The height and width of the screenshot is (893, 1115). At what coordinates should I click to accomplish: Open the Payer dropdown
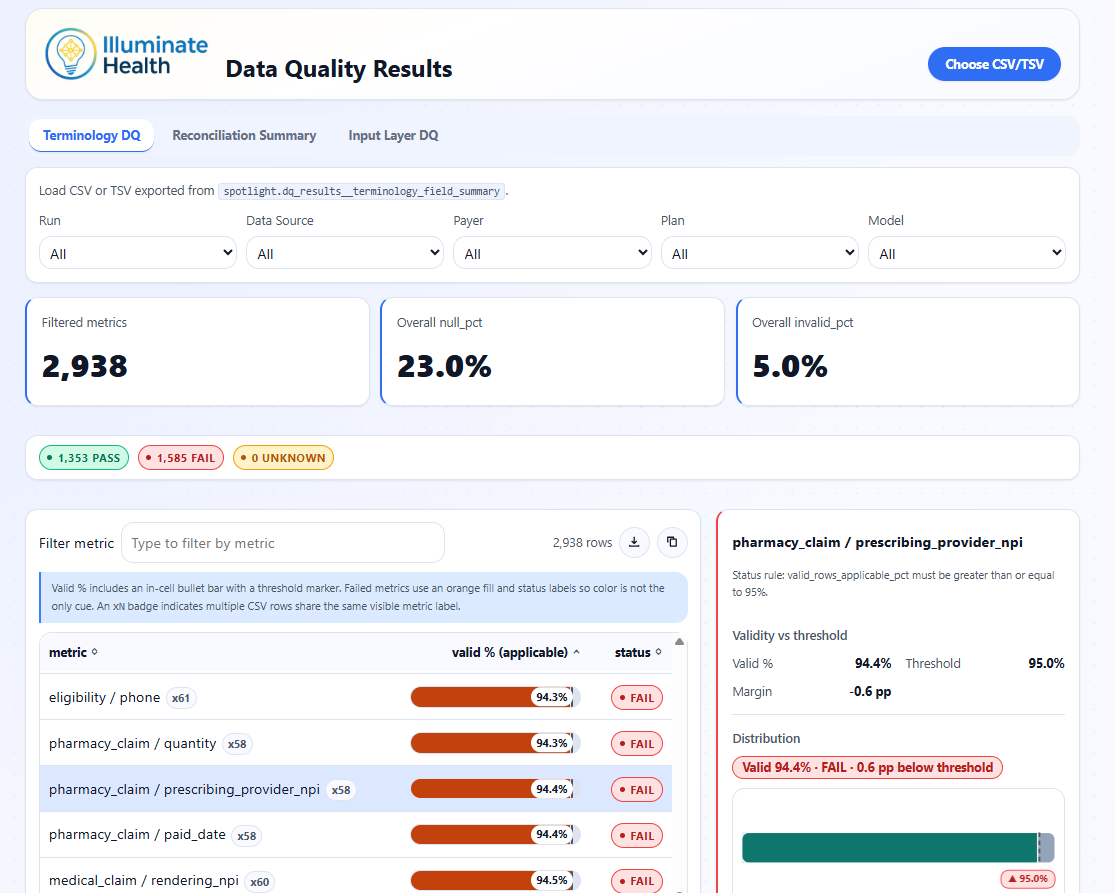point(552,252)
